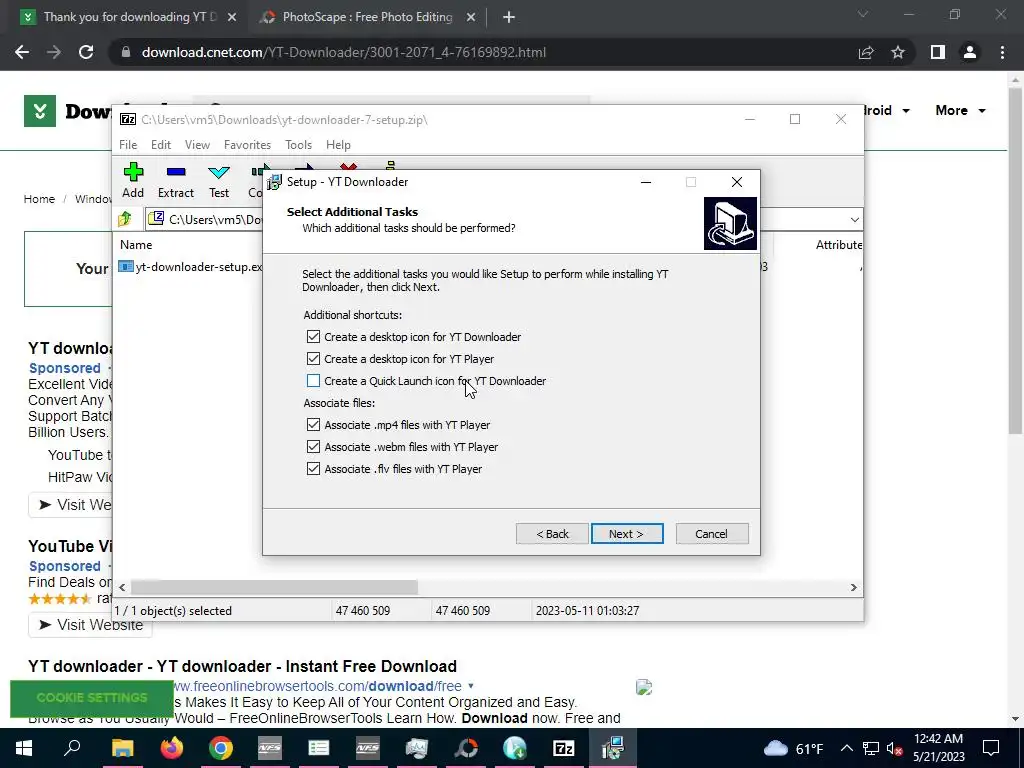Image resolution: width=1024 pixels, height=768 pixels.
Task: Uncheck desktop icon for YT Downloader
Action: pyautogui.click(x=313, y=337)
